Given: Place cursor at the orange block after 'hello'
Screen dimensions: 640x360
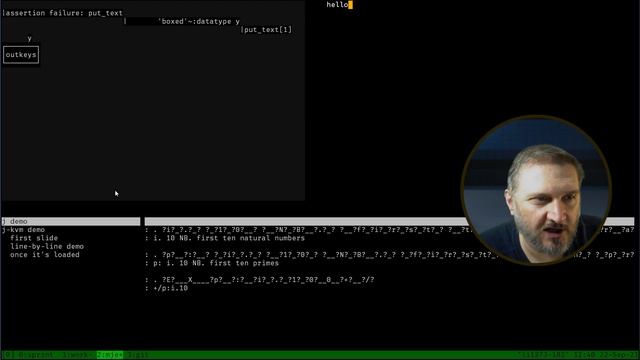Looking at the screenshot, I should pos(351,5).
